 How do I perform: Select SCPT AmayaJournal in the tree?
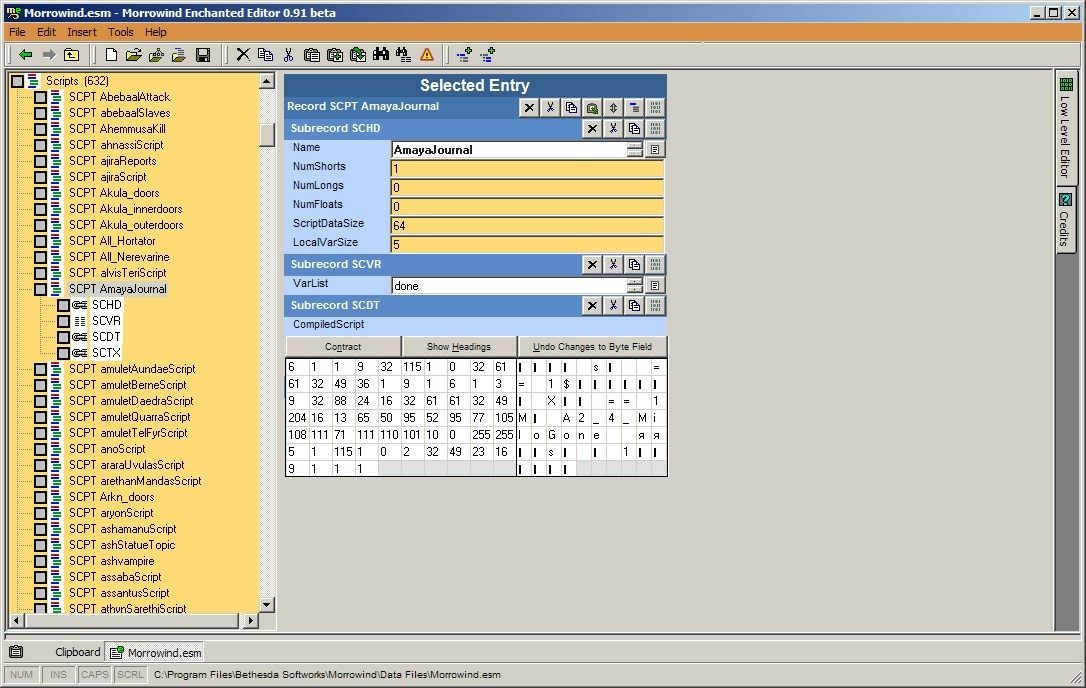pyautogui.click(x=118, y=289)
